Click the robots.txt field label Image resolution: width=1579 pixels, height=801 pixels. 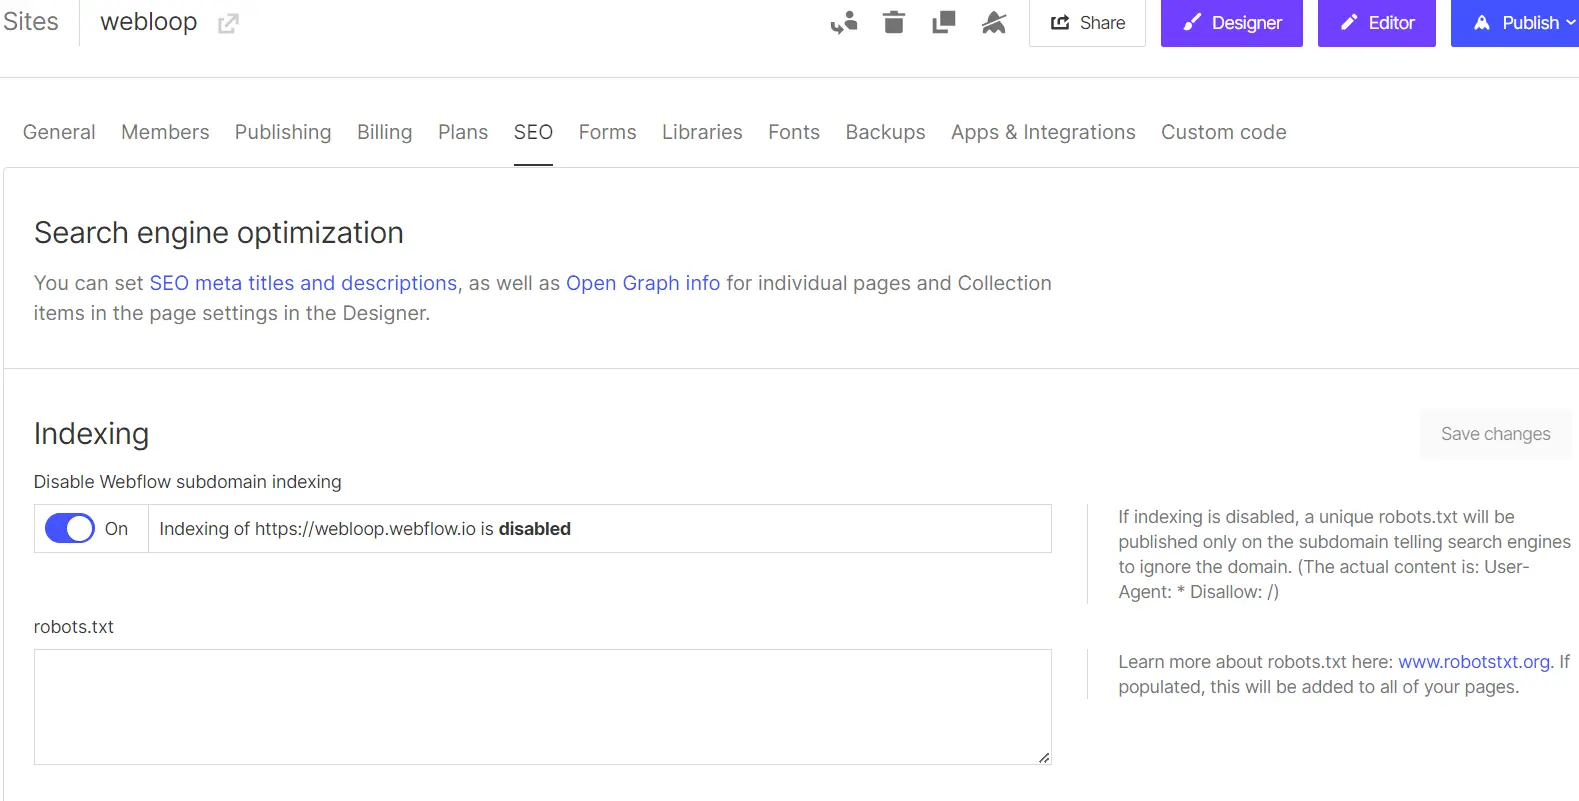click(x=74, y=627)
